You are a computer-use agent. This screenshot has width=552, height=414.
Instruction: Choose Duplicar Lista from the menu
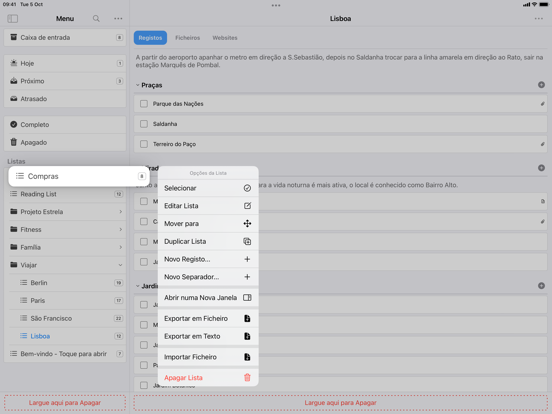tap(208, 242)
